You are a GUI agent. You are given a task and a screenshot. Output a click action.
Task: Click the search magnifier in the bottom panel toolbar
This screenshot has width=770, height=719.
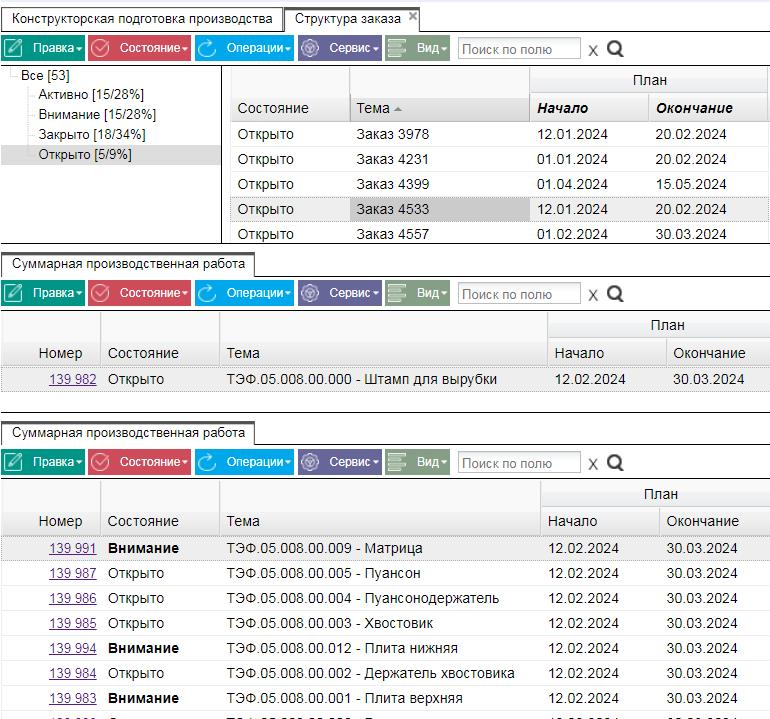(x=615, y=463)
